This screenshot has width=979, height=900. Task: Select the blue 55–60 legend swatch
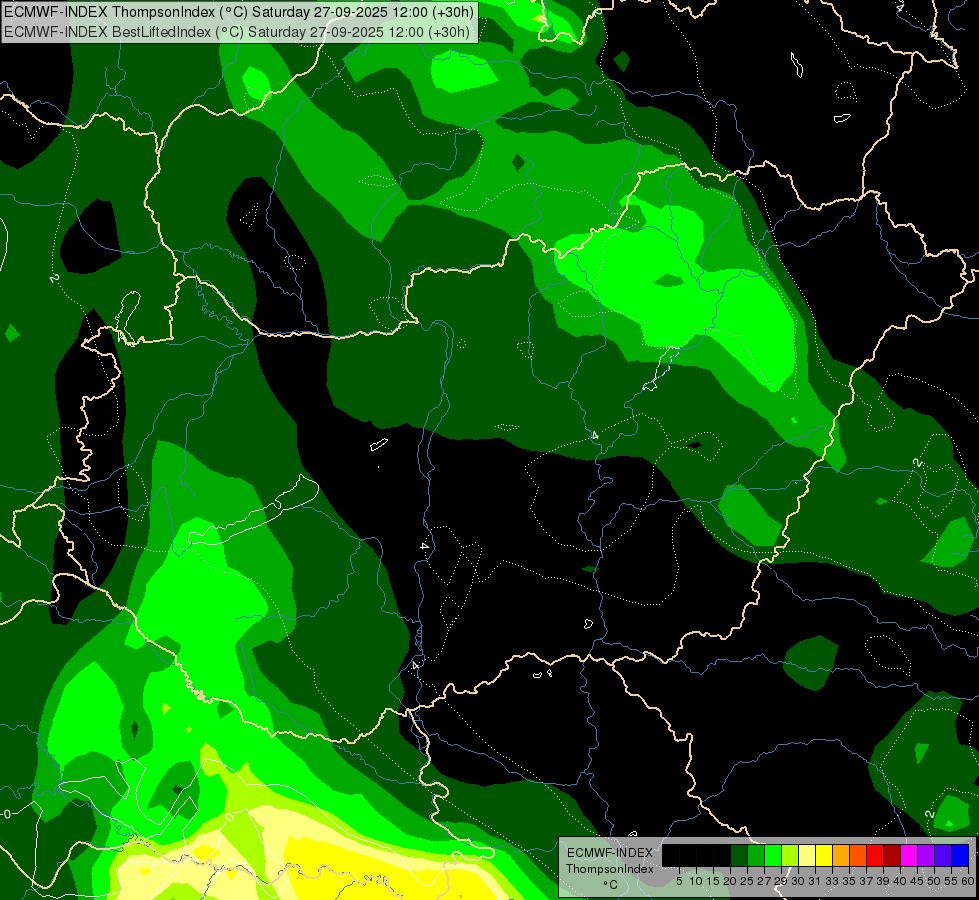(x=960, y=855)
